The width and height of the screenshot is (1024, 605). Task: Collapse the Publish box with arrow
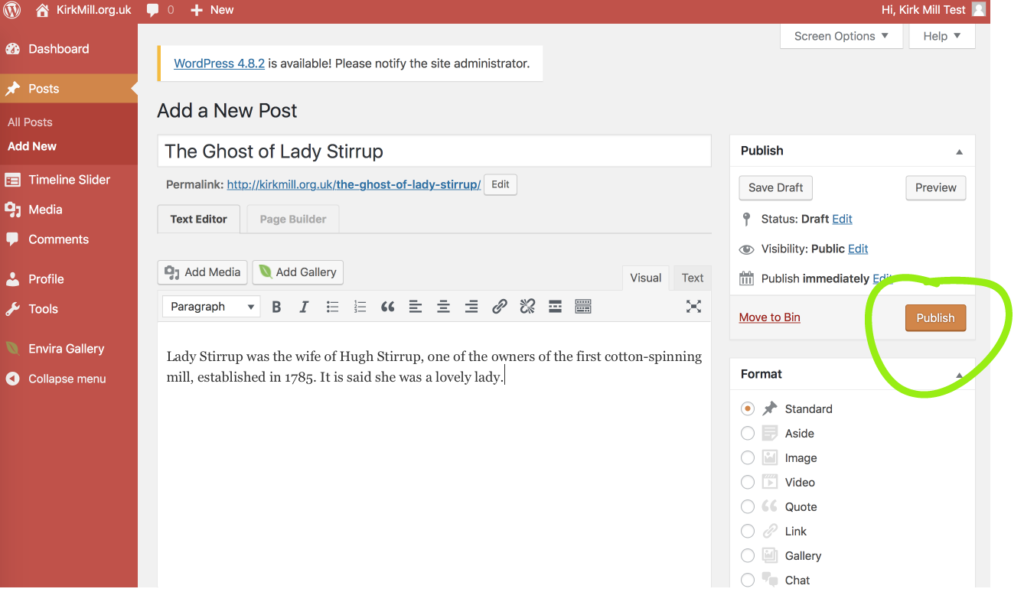click(959, 152)
